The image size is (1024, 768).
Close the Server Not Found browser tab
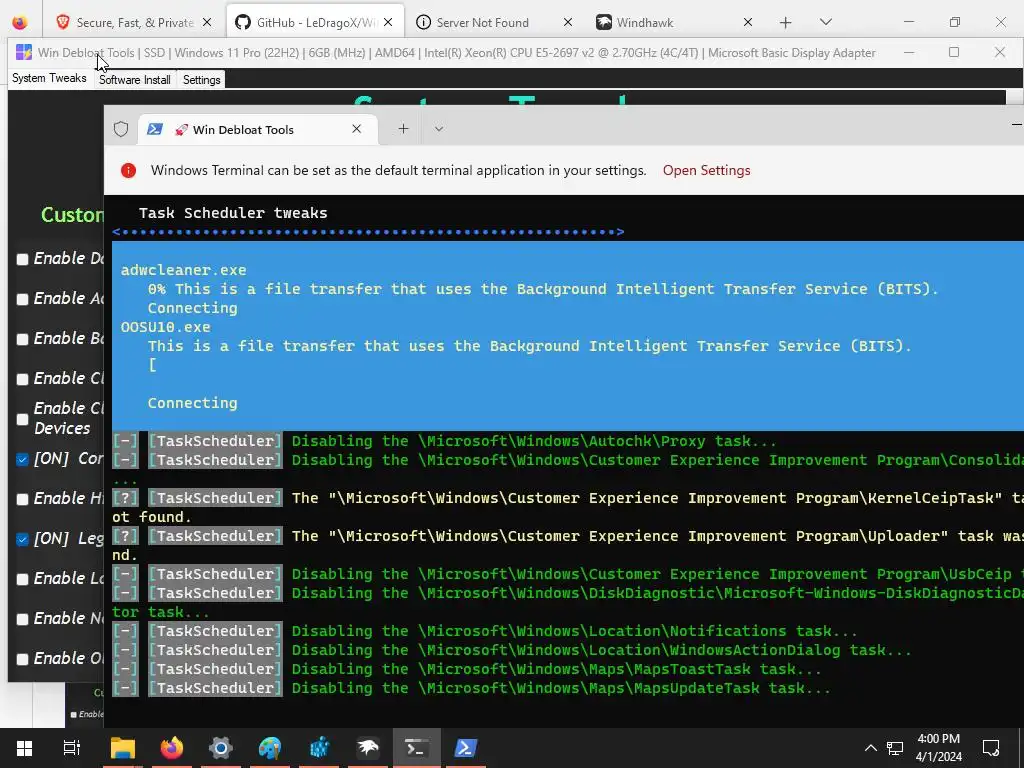568,22
